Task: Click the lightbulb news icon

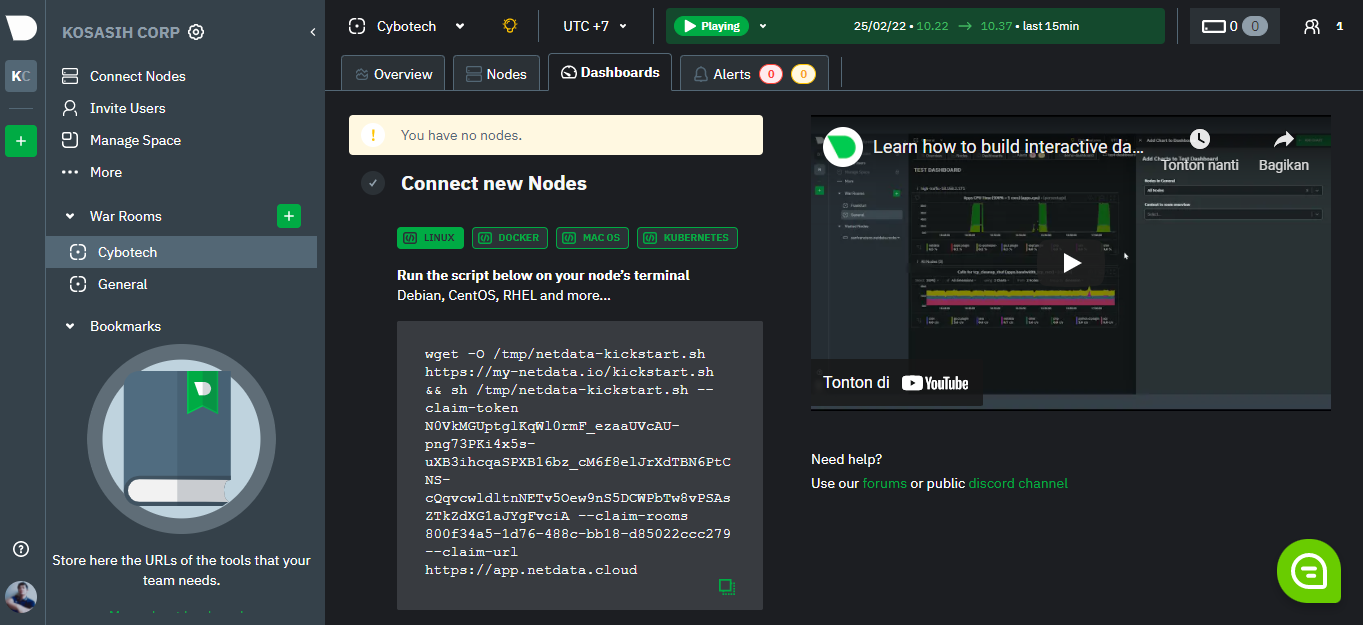Action: pos(510,26)
